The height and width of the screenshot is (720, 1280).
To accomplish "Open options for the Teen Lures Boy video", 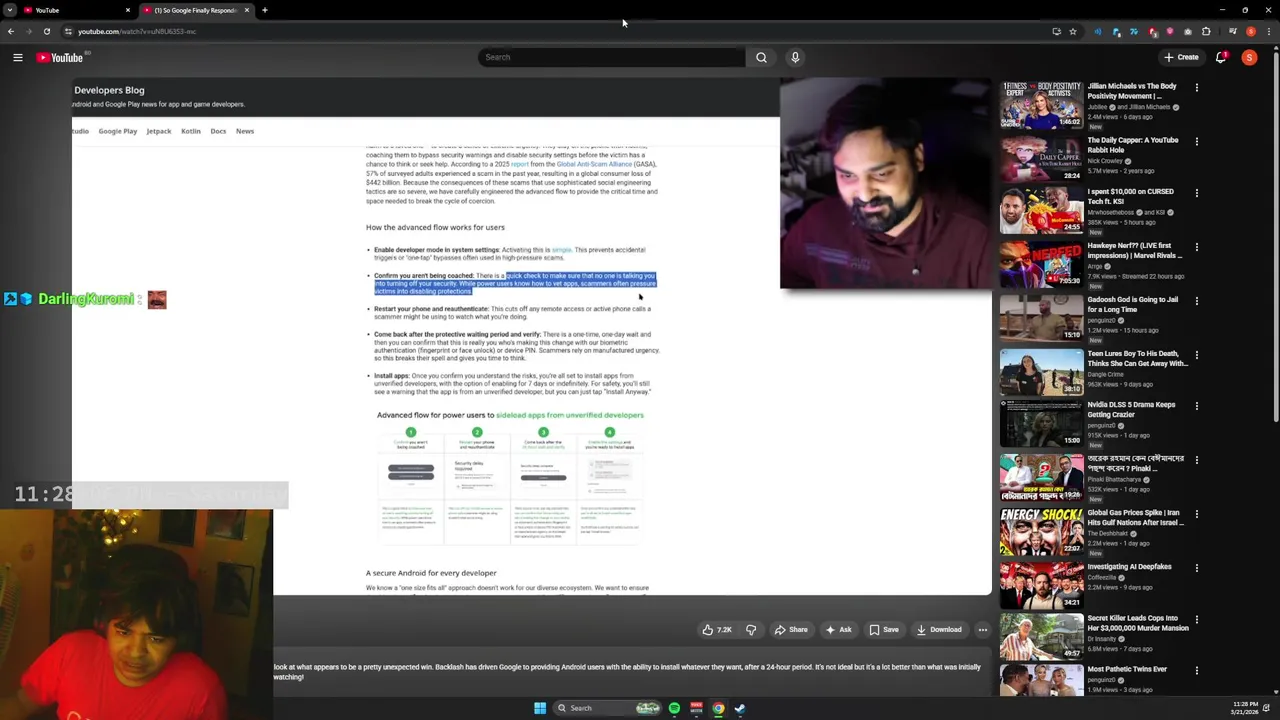I will (x=1196, y=355).
